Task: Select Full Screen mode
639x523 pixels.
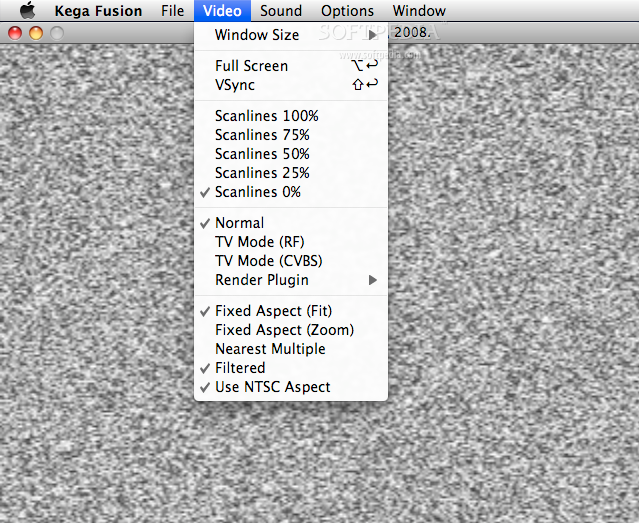Action: click(x=291, y=66)
